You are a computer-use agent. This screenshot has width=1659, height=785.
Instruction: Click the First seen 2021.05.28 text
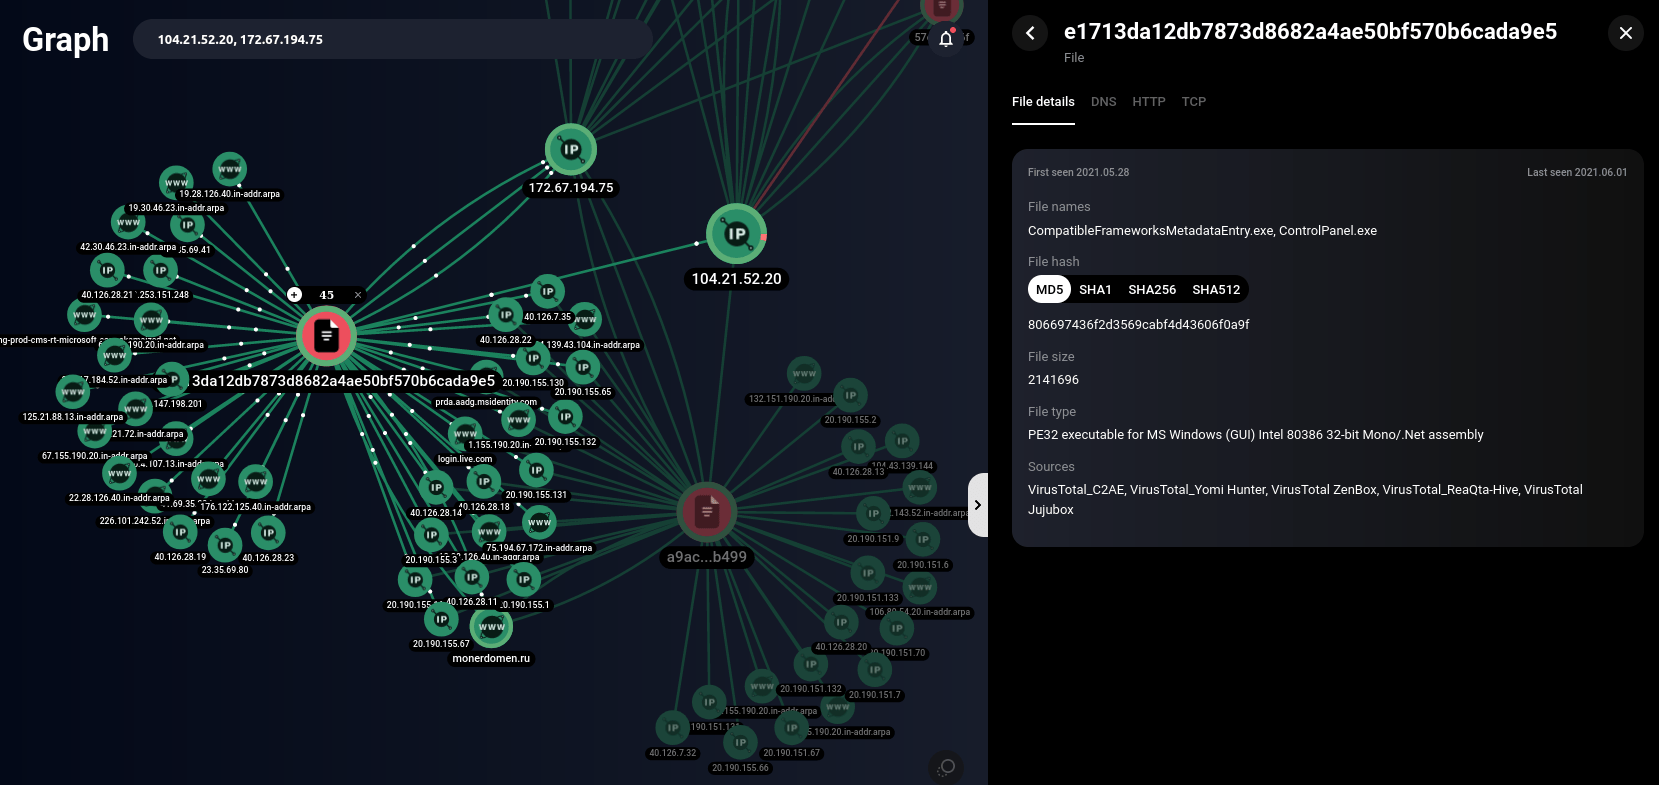click(1078, 172)
